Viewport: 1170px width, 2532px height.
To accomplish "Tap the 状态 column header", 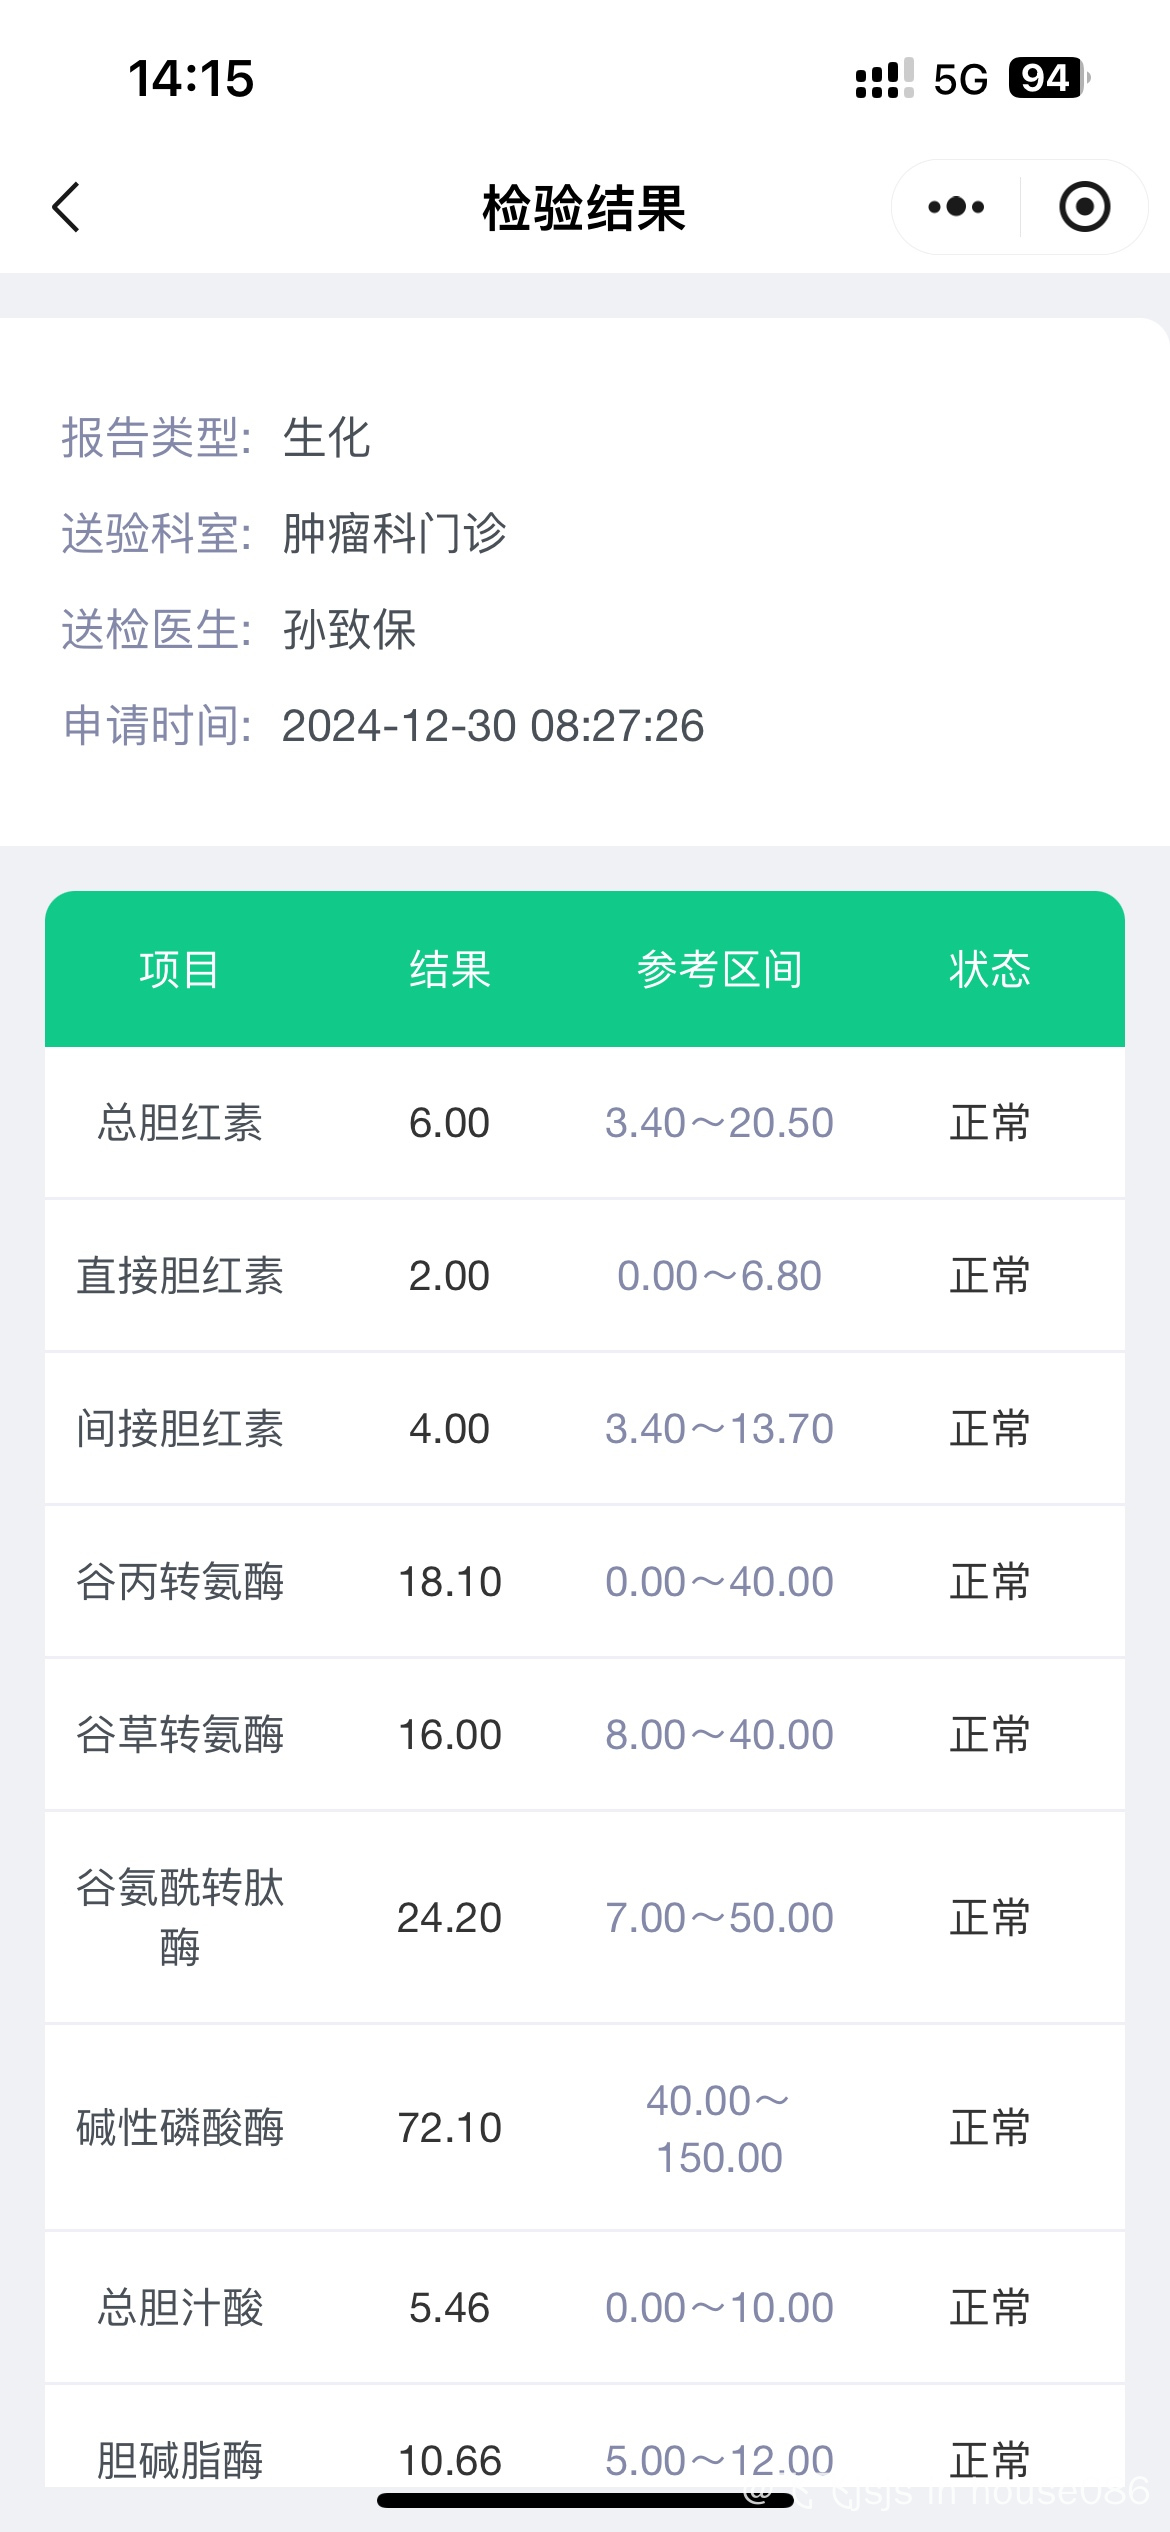I will point(989,970).
